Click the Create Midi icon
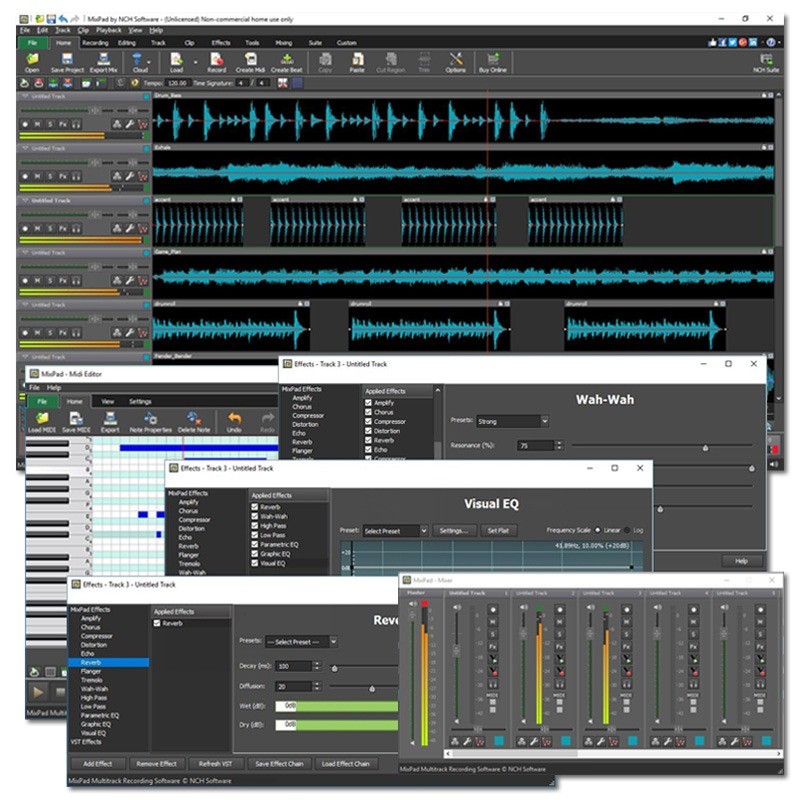The image size is (800, 800). (250, 63)
